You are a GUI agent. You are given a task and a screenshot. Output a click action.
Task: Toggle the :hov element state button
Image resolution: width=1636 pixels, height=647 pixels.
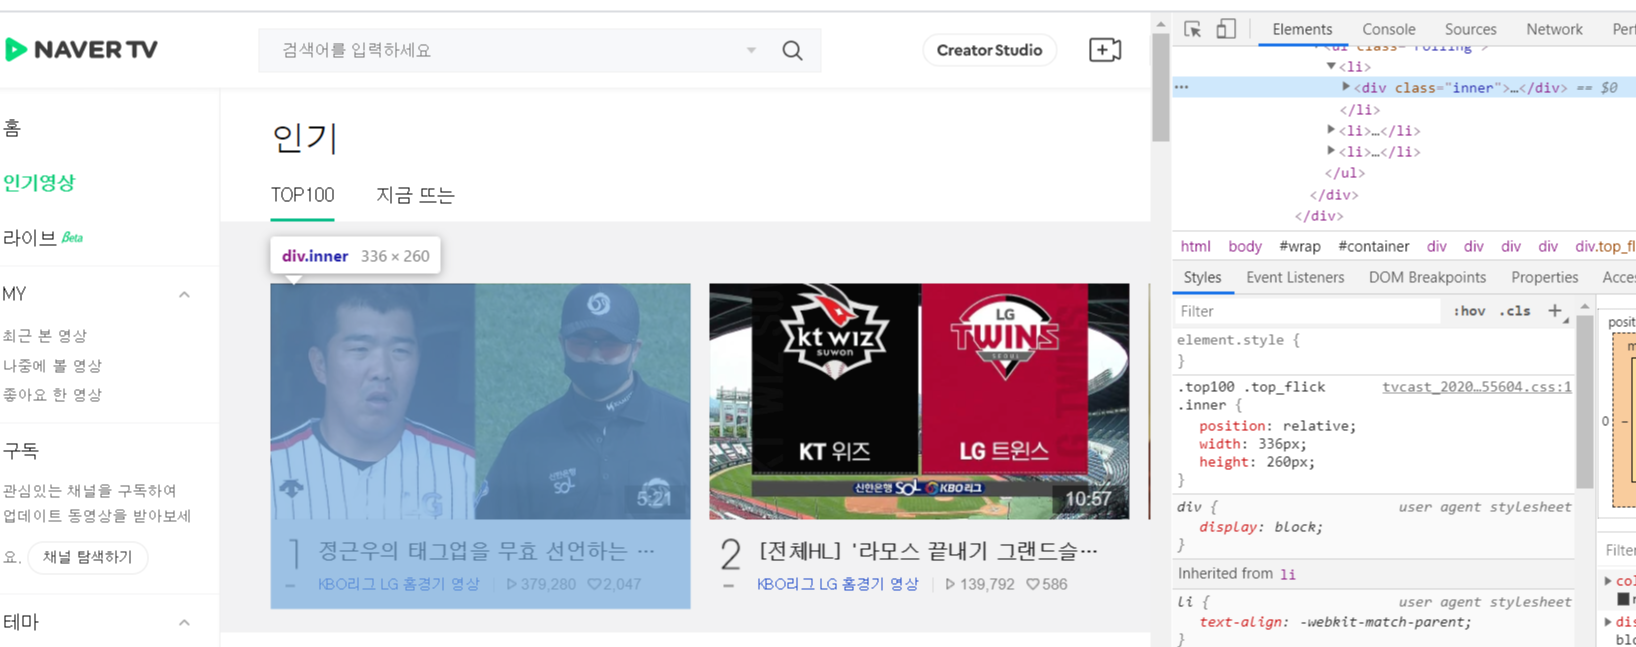(x=1469, y=311)
